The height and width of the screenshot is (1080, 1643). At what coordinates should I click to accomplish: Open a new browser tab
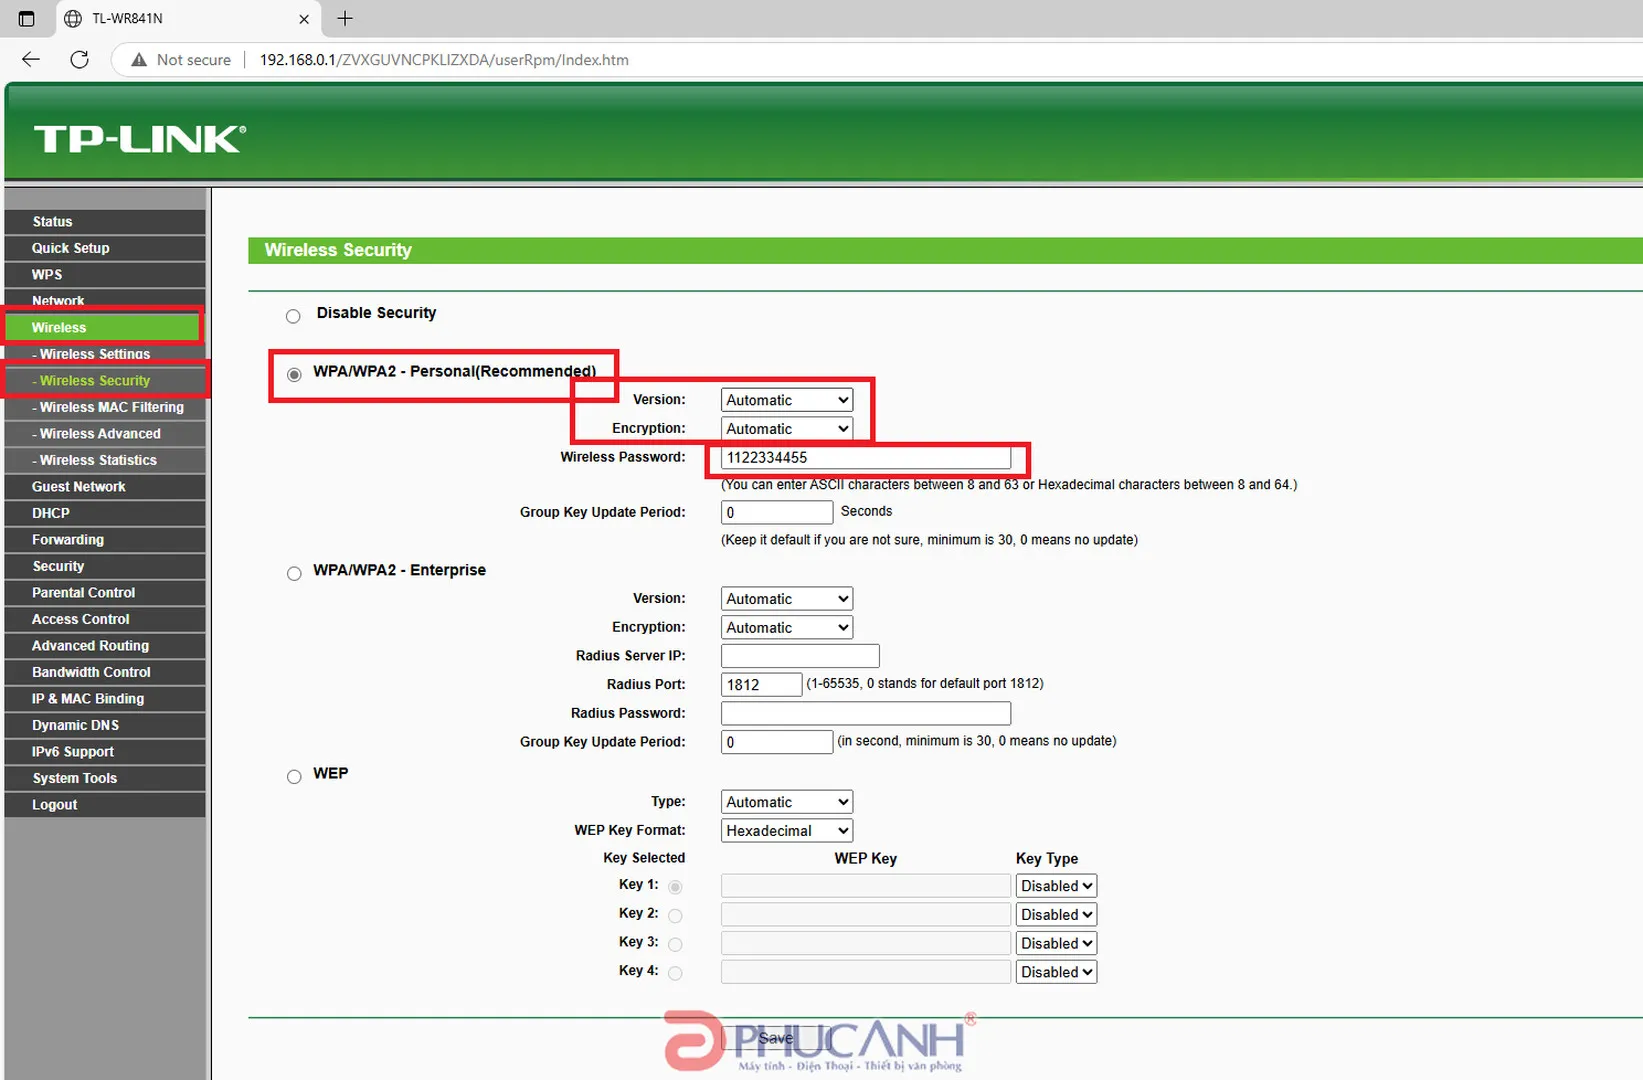coord(345,18)
